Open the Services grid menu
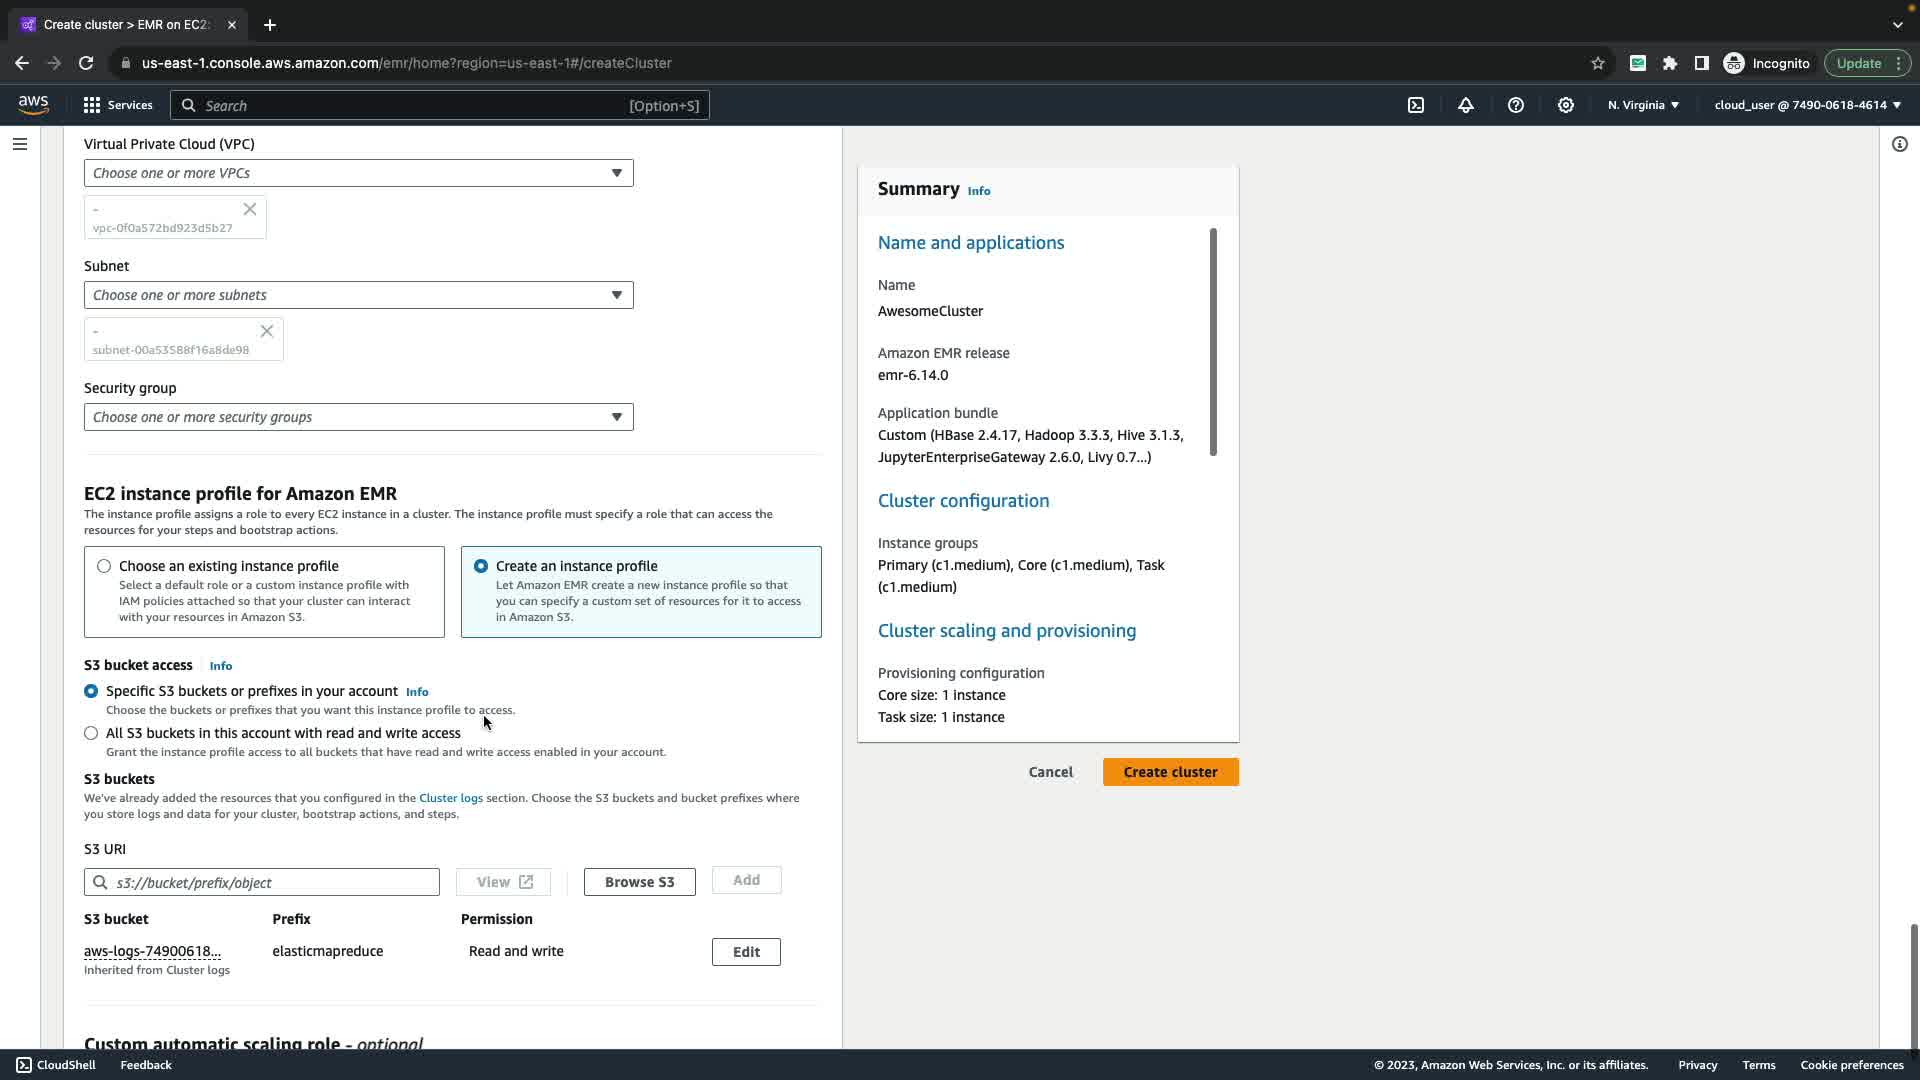Viewport: 1920px width, 1080px height. tap(117, 105)
